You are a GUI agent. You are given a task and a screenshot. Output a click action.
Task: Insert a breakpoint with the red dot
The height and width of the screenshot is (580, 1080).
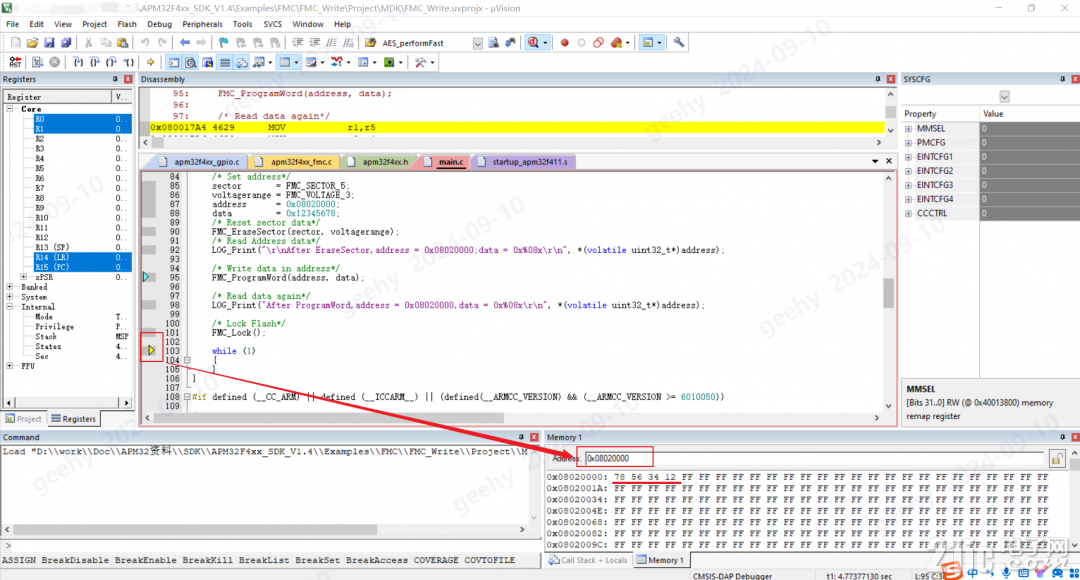564,43
